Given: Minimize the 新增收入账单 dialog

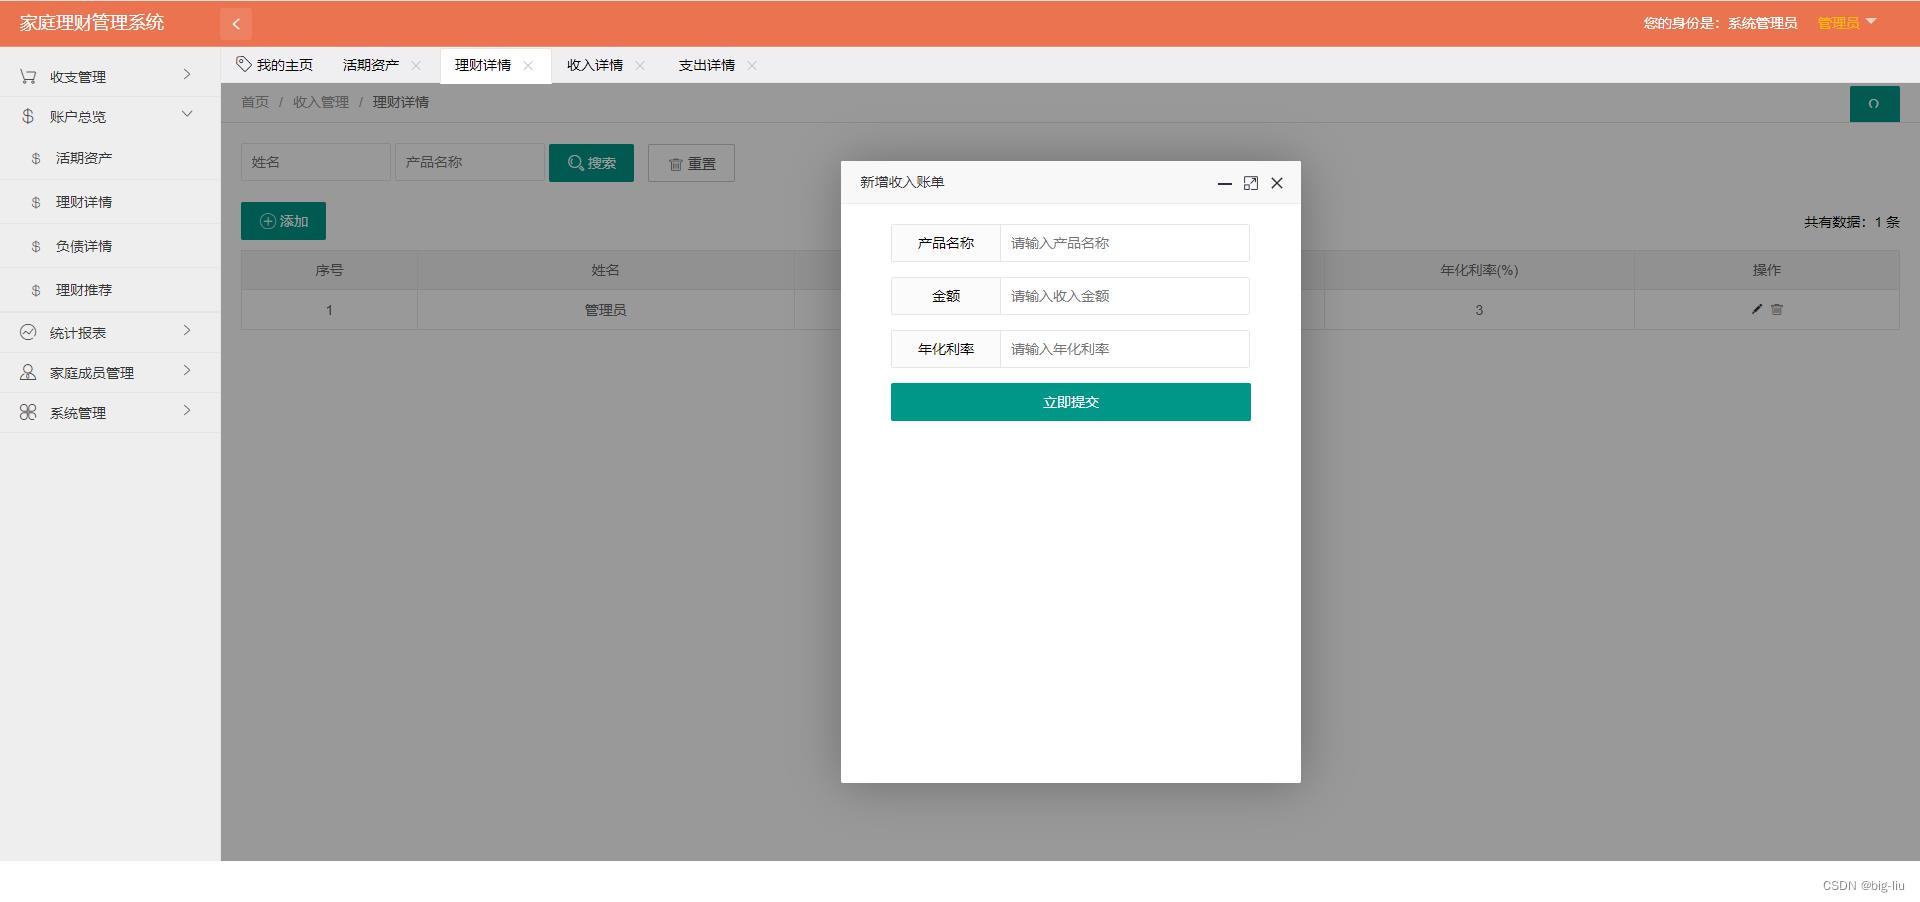Looking at the screenshot, I should (x=1224, y=183).
